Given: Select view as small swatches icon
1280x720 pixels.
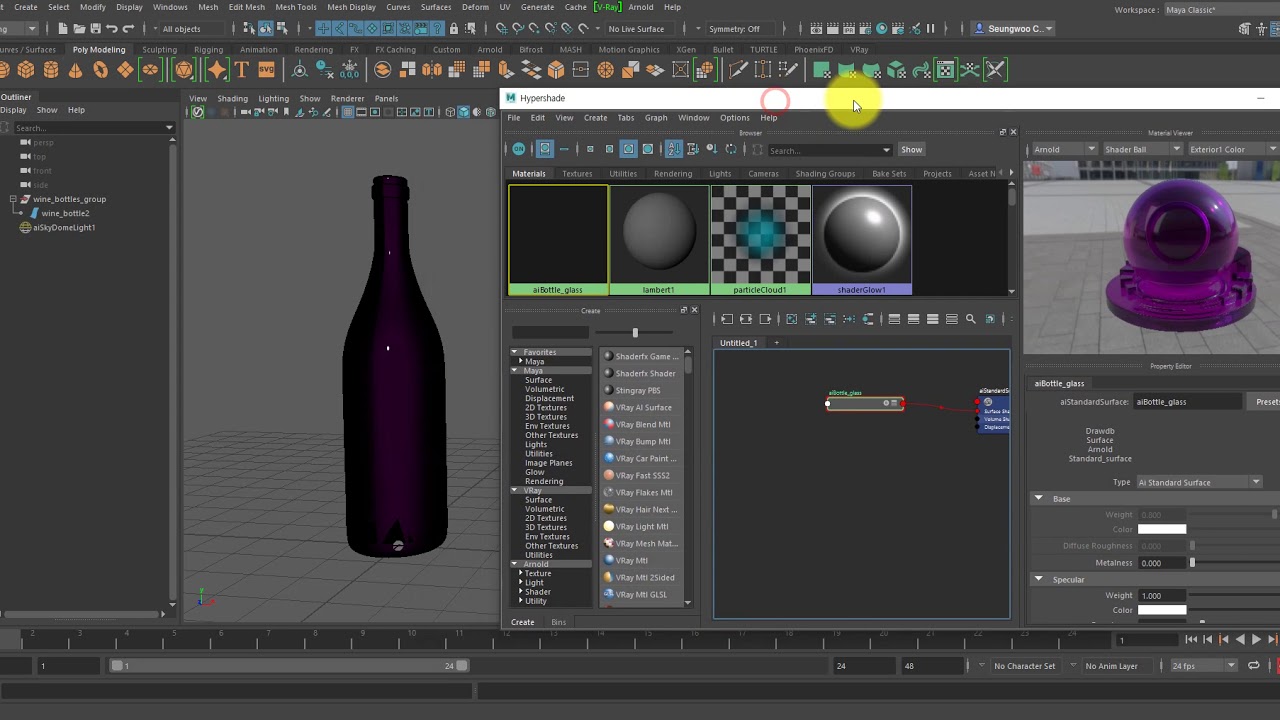Looking at the screenshot, I should tap(590, 150).
